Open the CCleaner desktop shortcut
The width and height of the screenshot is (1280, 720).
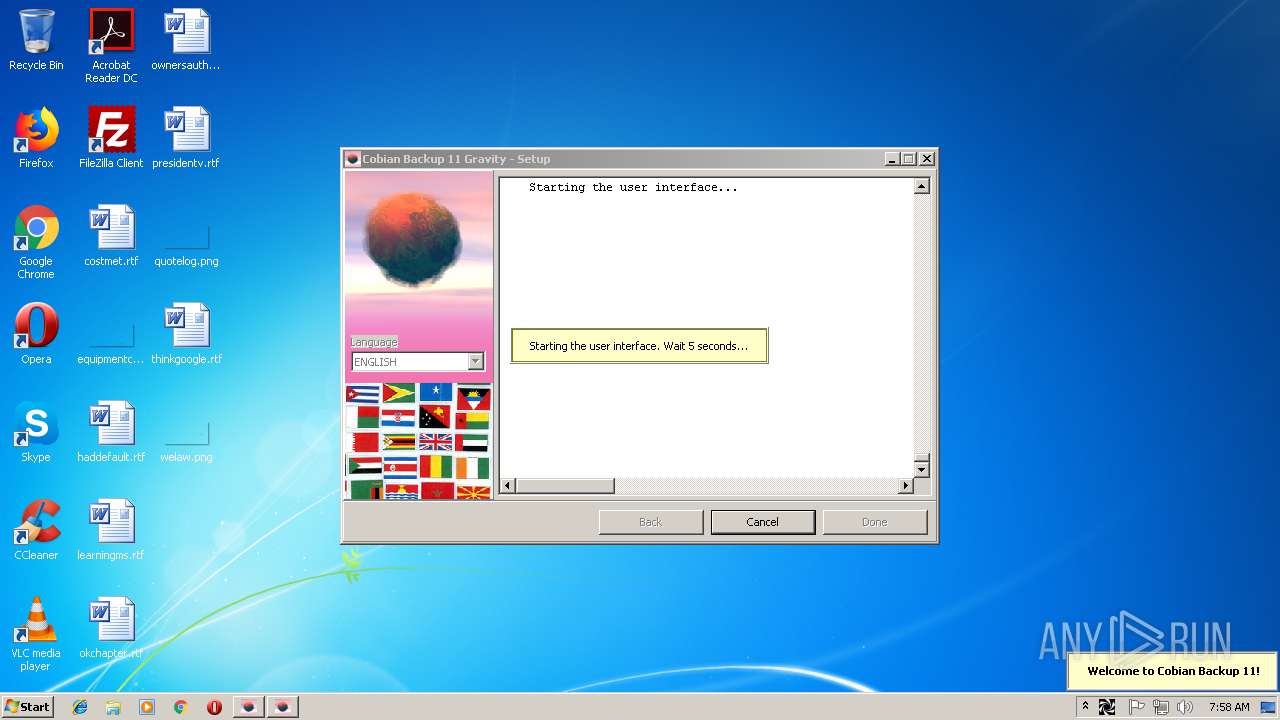[36, 530]
